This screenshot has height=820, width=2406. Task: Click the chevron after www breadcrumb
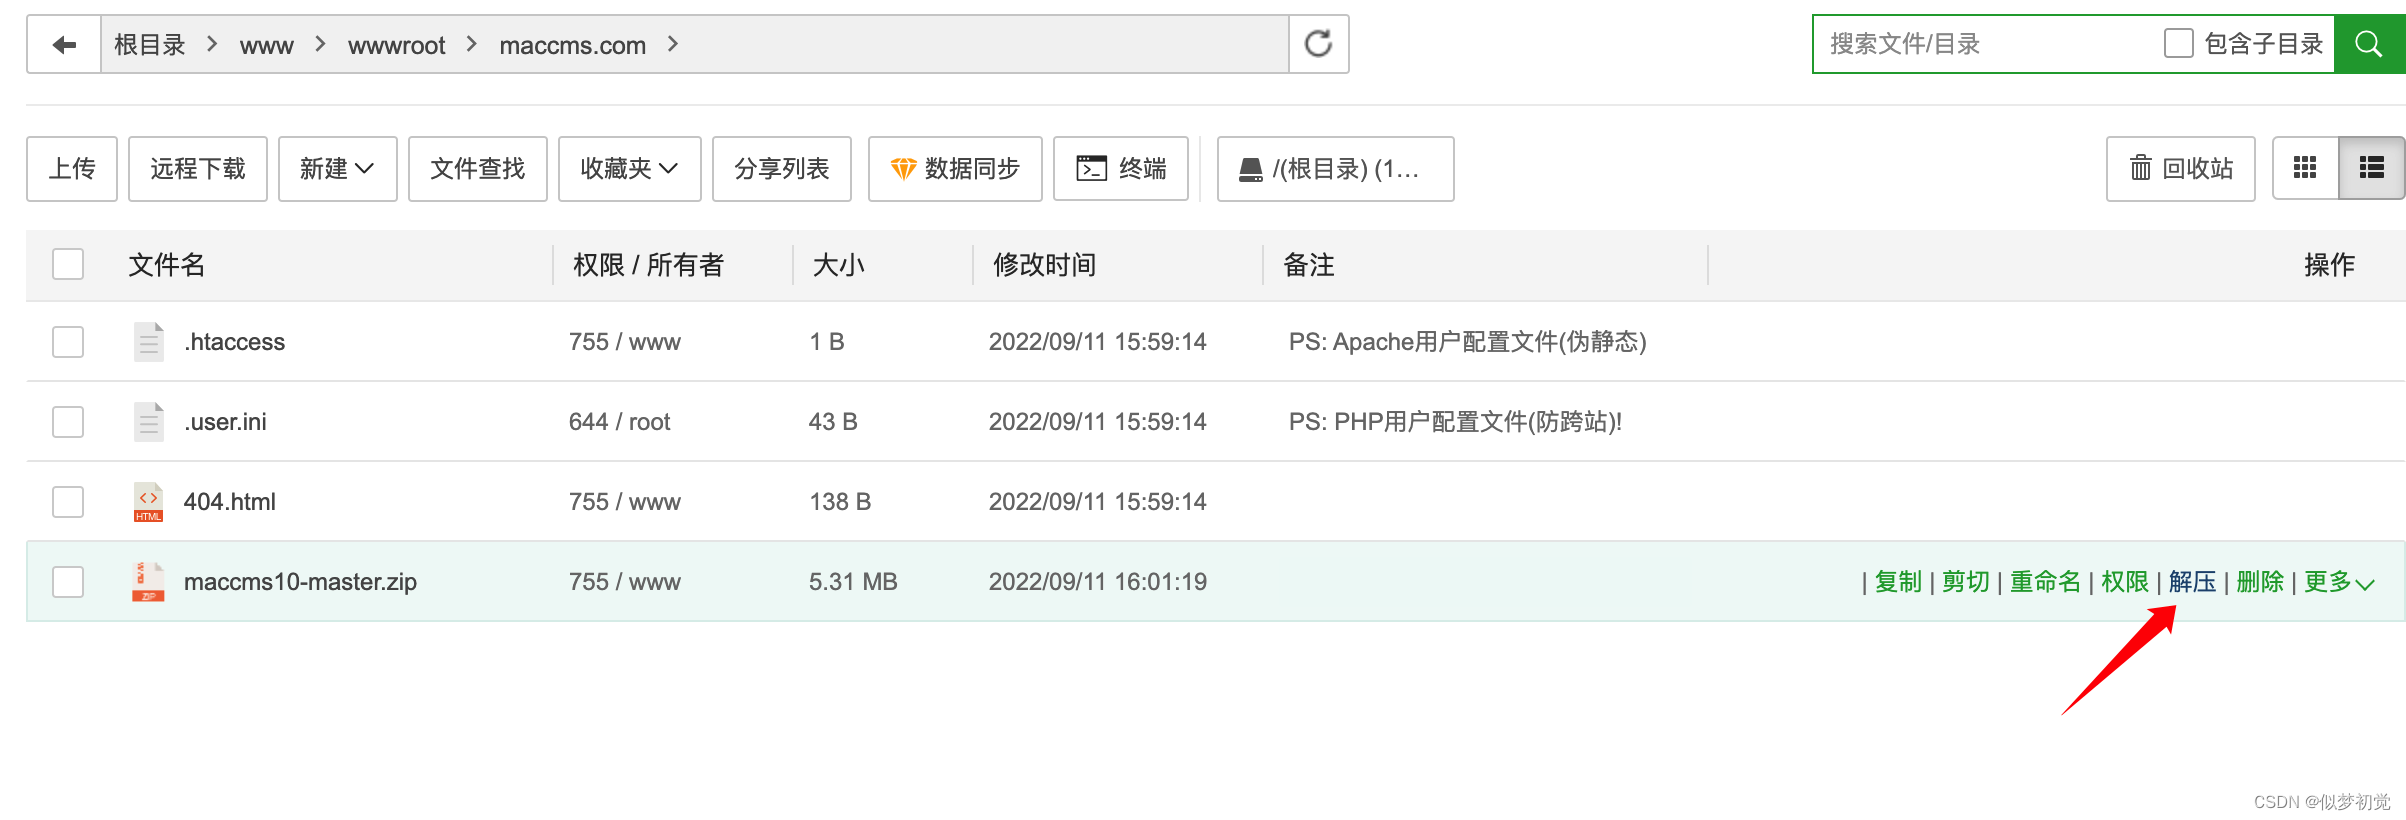pos(320,44)
